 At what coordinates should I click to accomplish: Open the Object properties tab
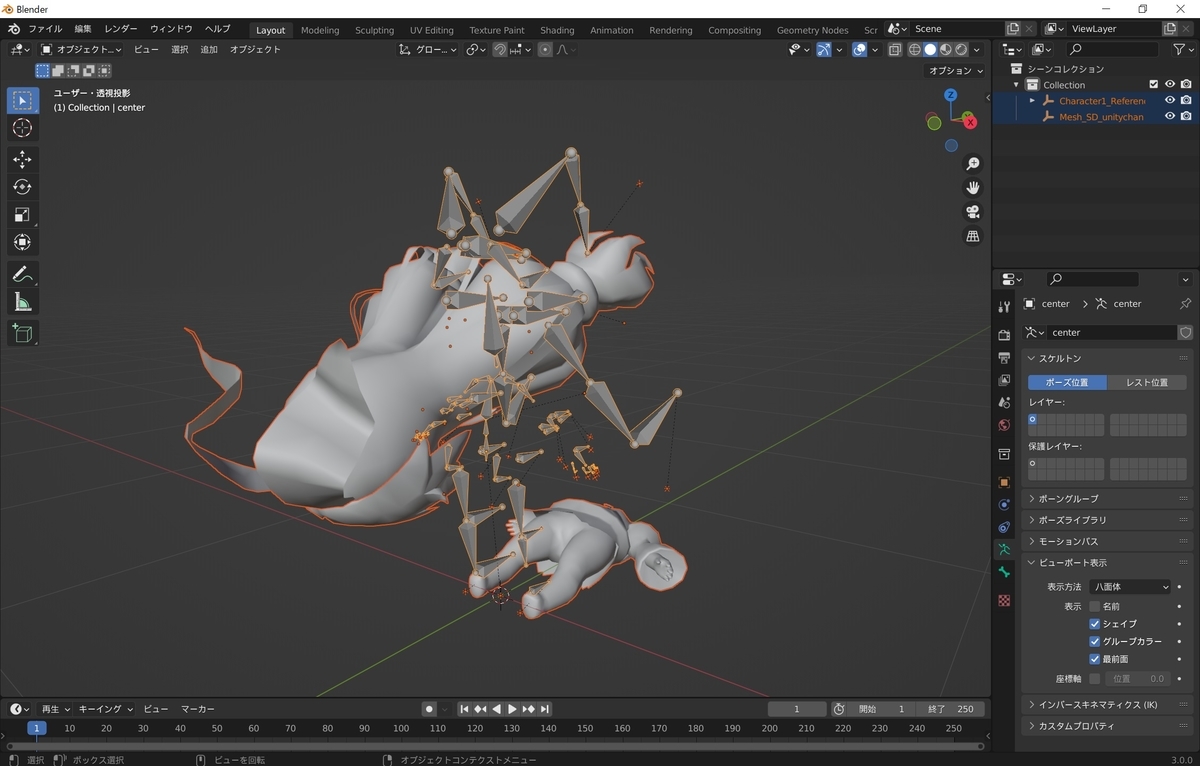1004,482
